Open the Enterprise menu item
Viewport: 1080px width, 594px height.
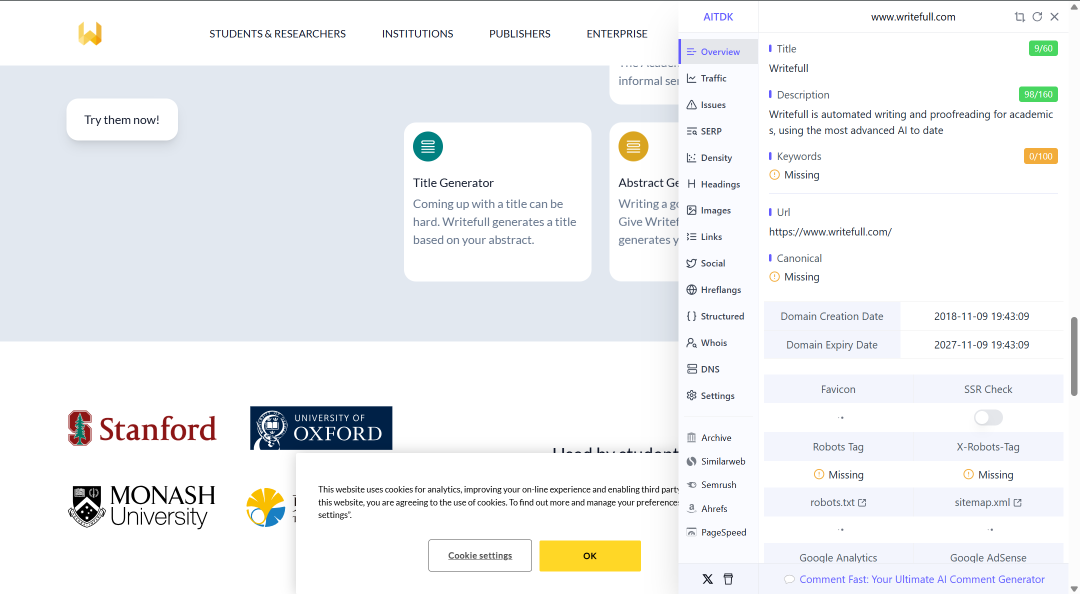point(616,33)
